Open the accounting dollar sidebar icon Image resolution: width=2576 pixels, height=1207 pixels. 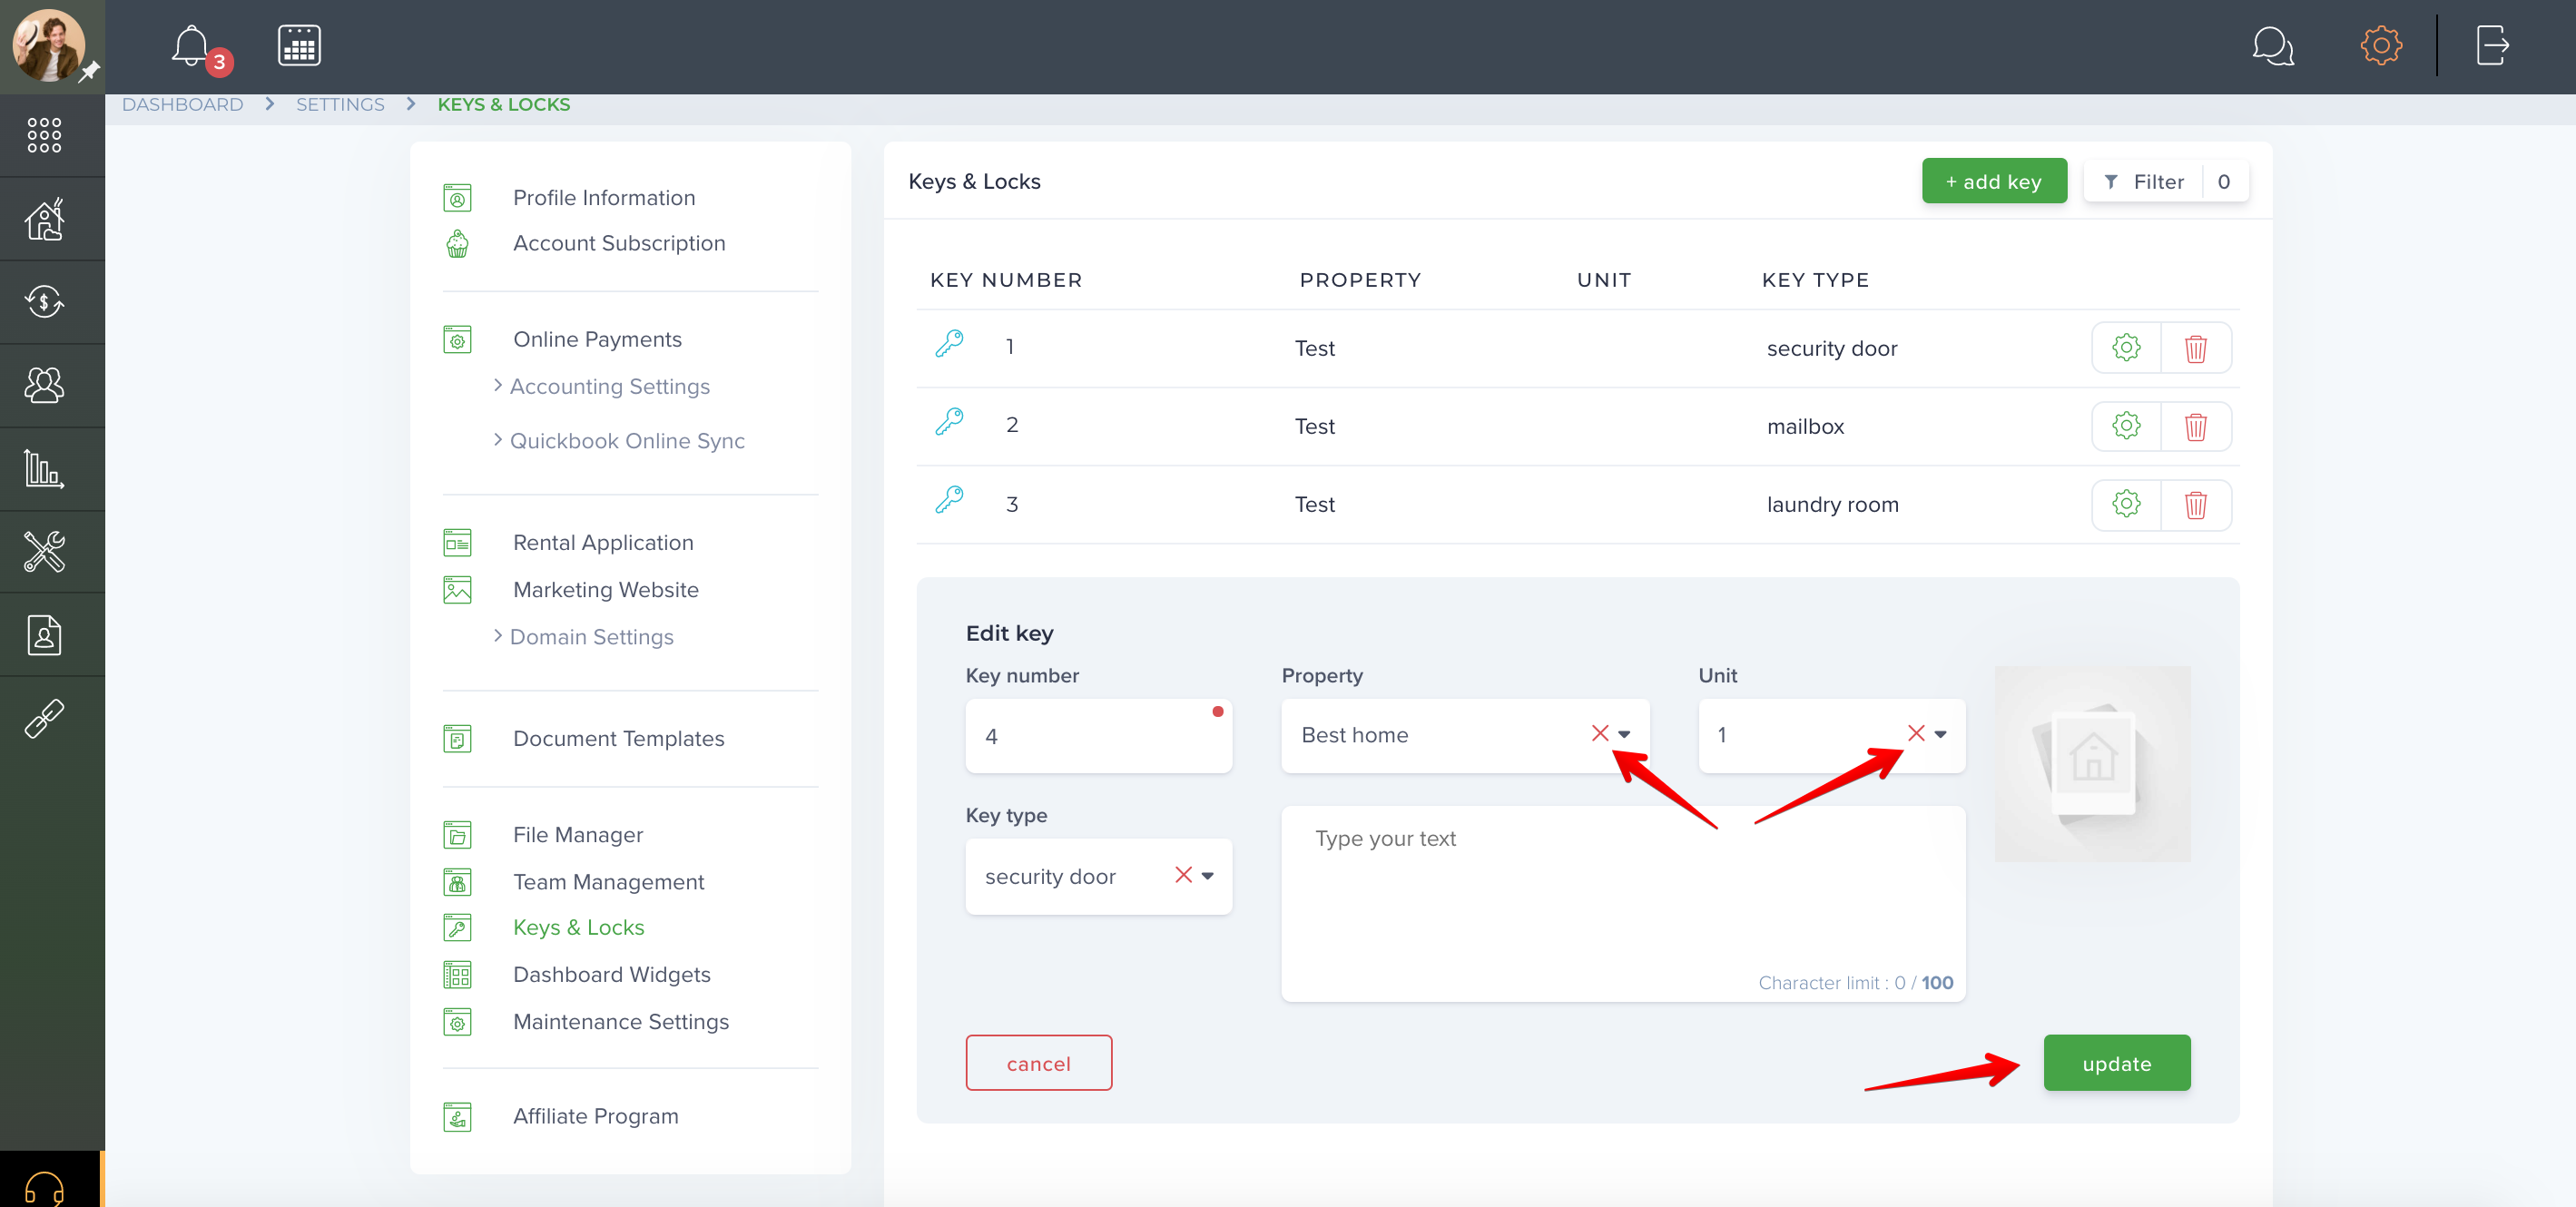(44, 302)
